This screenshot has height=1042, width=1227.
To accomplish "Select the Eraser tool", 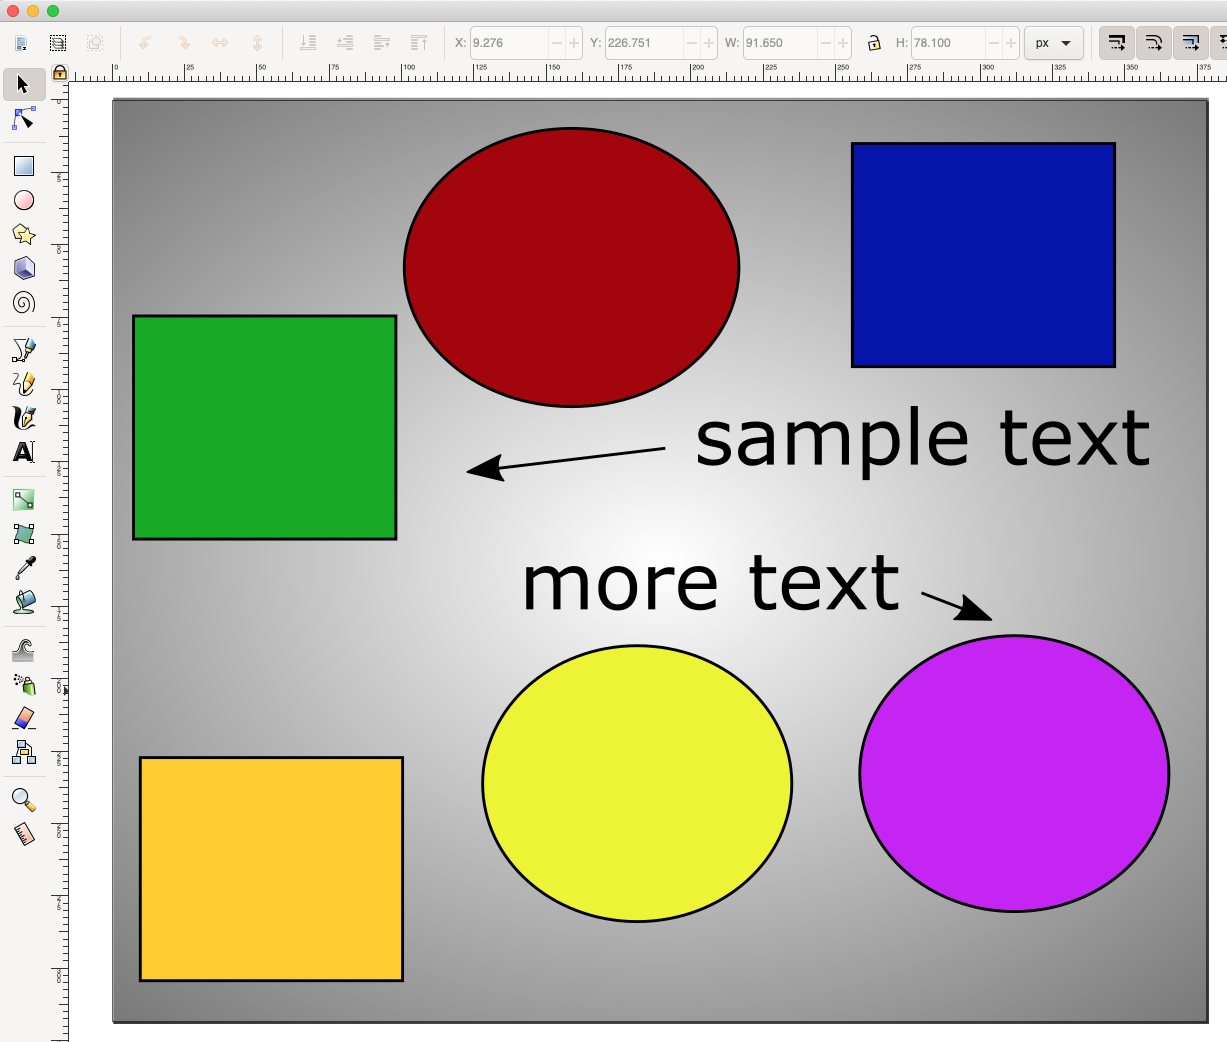I will pyautogui.click(x=24, y=718).
